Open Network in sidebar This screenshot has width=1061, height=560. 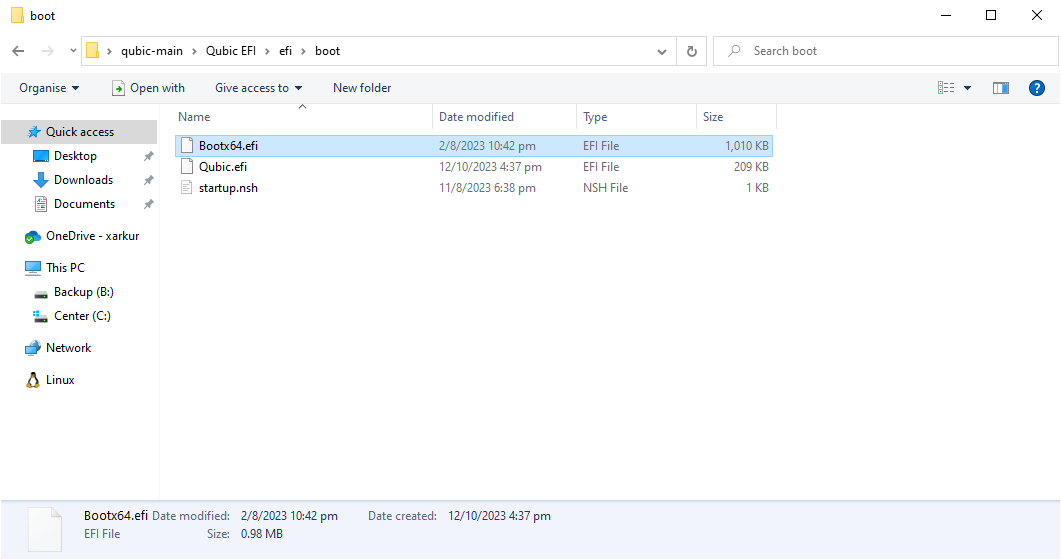click(x=68, y=348)
